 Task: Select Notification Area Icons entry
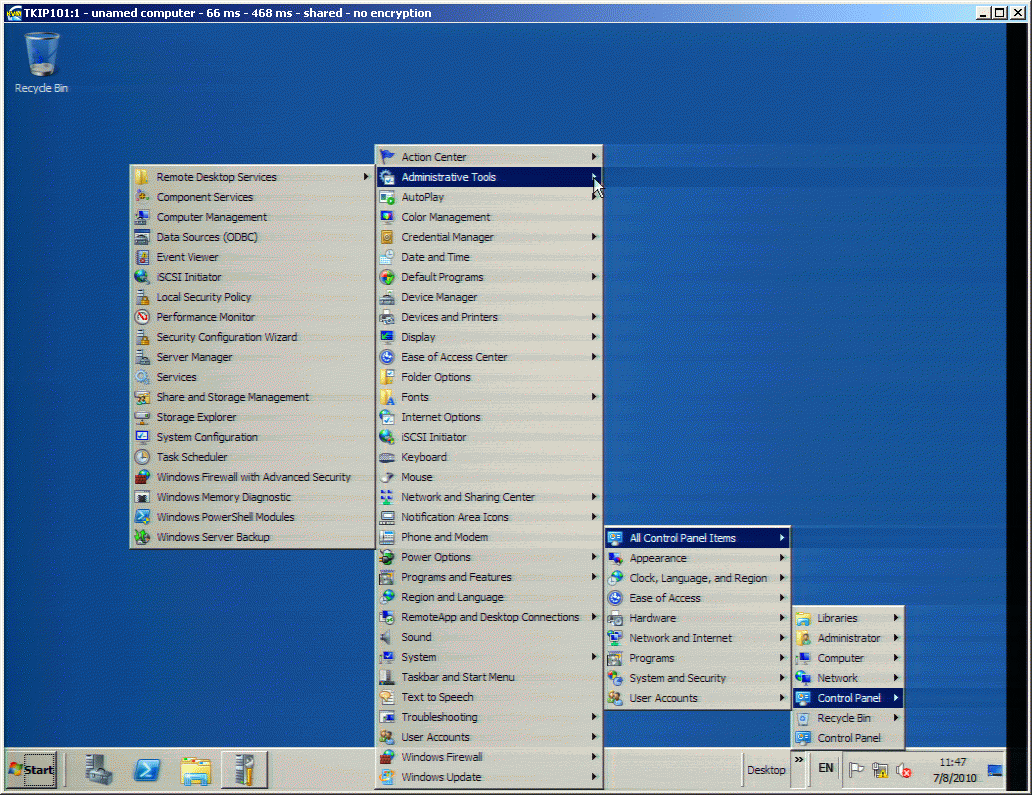coord(489,517)
